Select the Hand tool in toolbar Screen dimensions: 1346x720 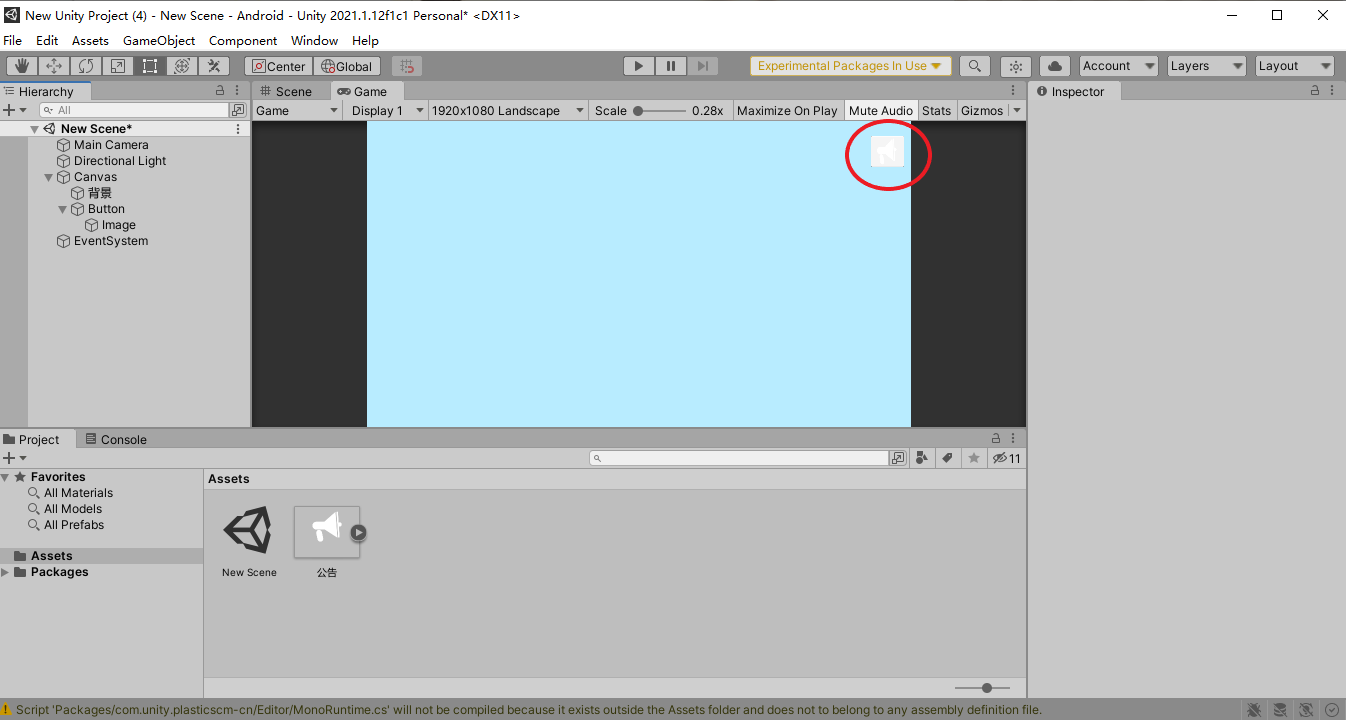pos(22,66)
